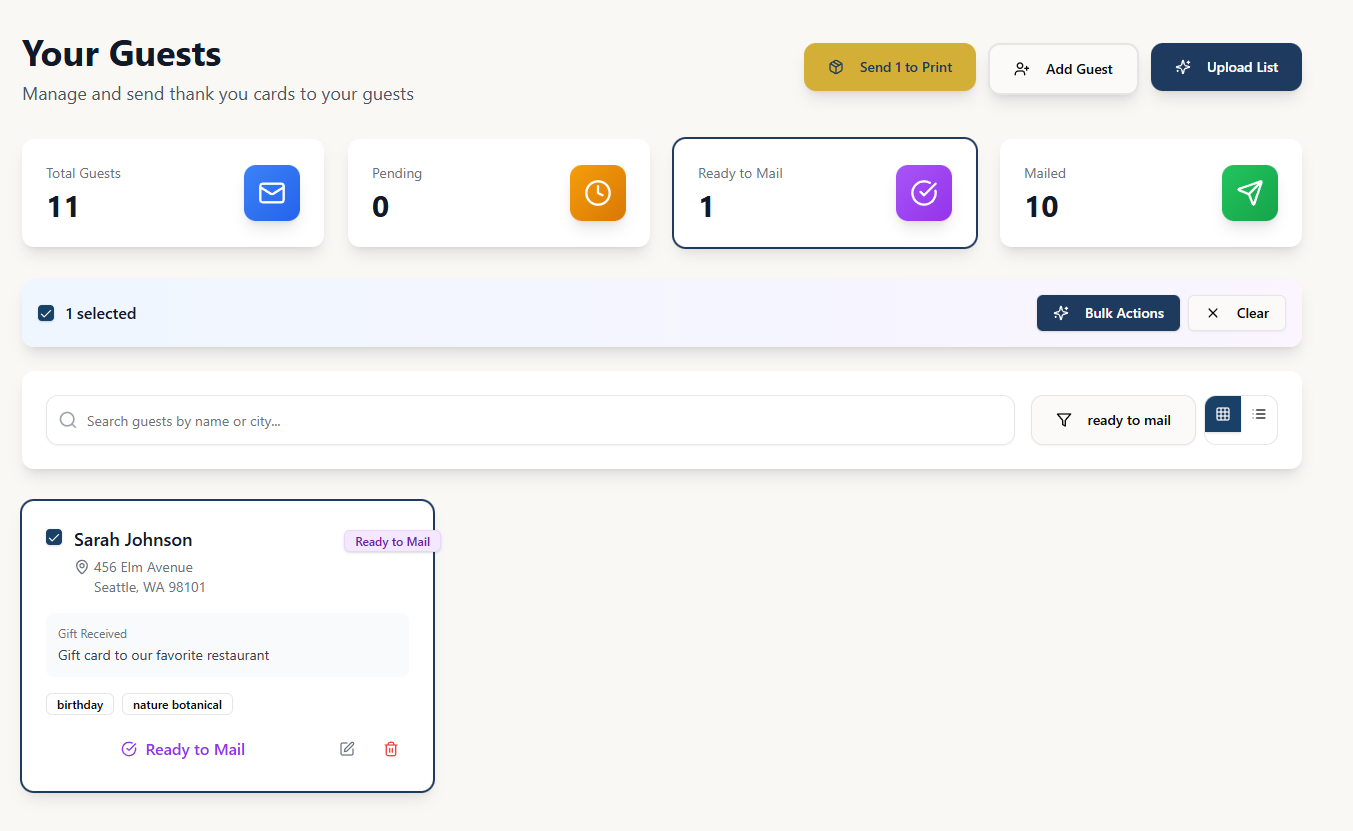Click the search guests input field
The image size is (1353, 831).
(530, 420)
